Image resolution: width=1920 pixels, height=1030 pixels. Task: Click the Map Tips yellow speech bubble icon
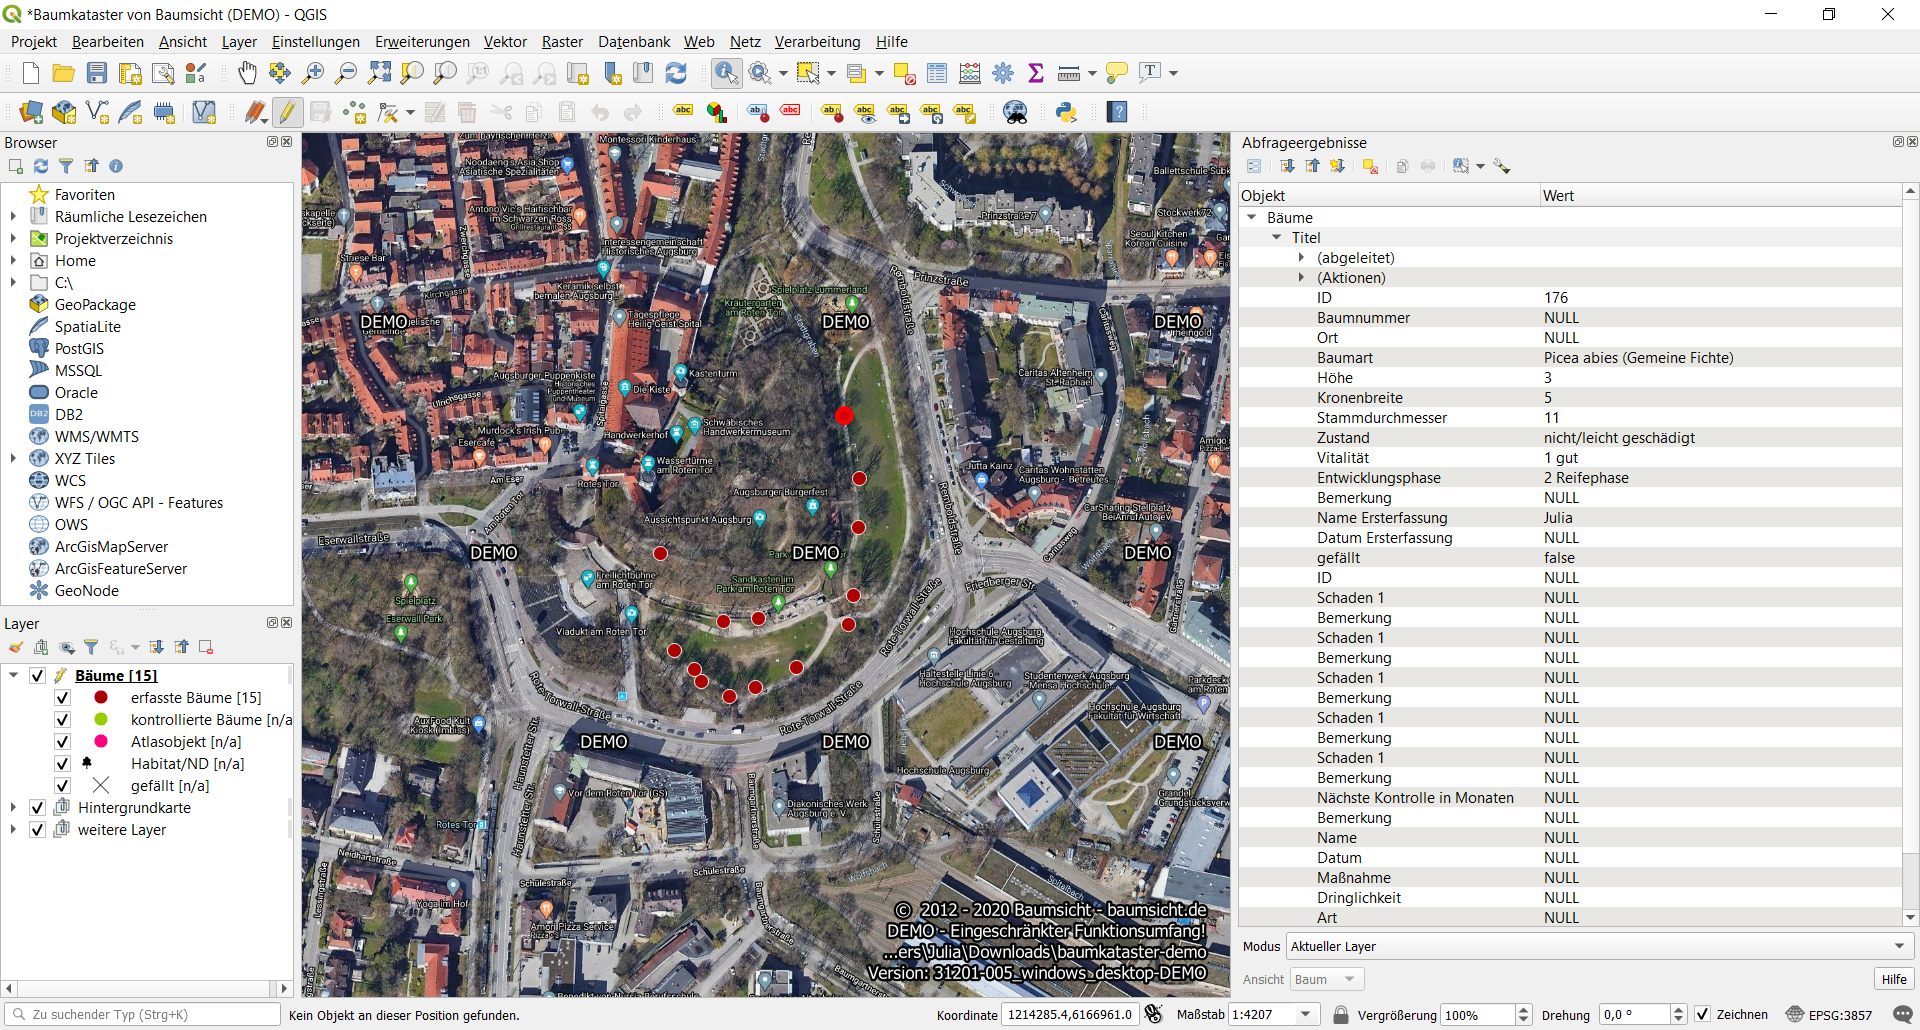click(x=1117, y=73)
